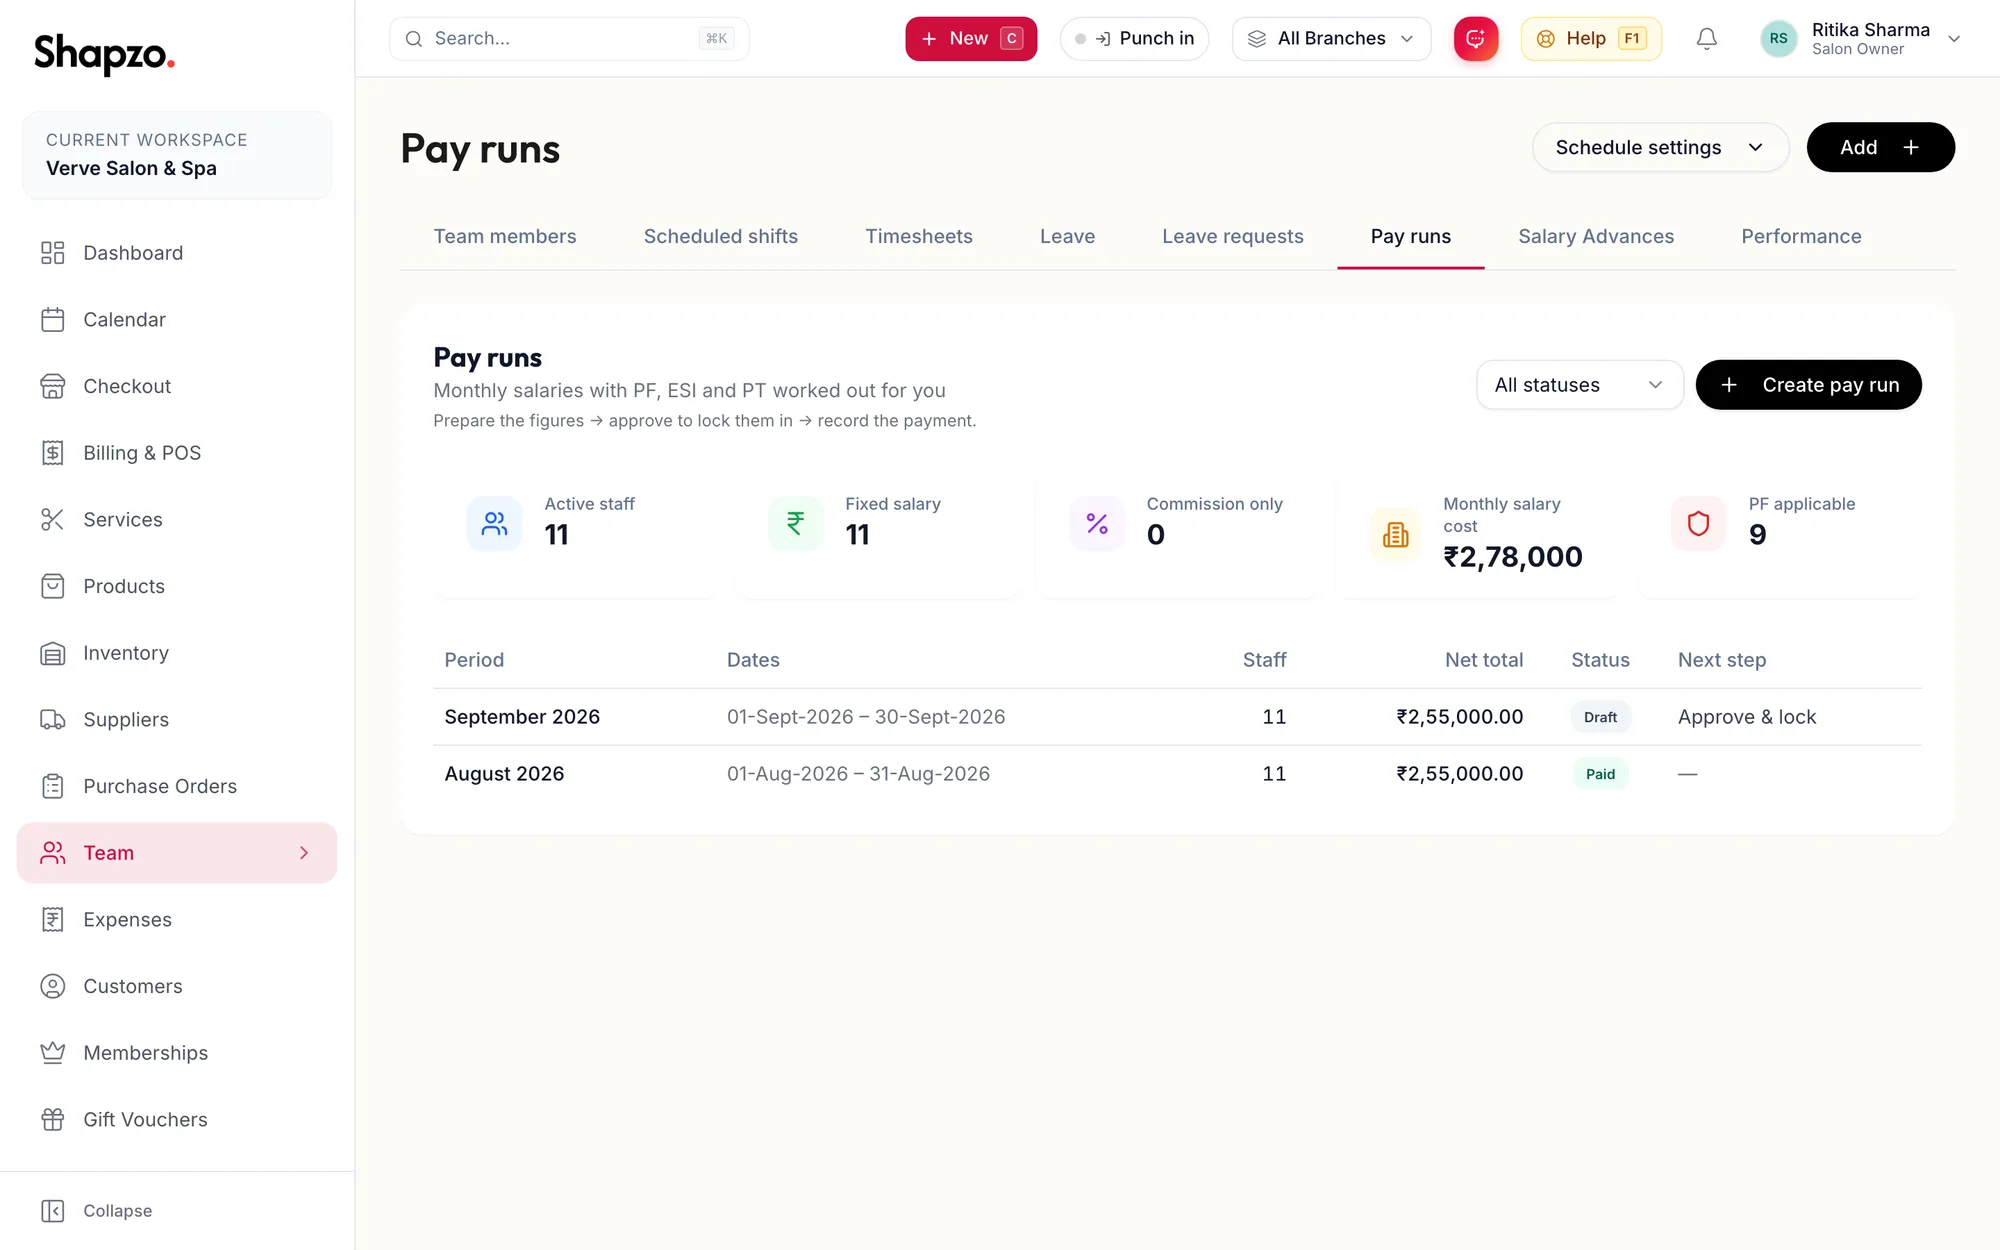
Task: Navigate to Services in sidebar
Action: pos(177,520)
